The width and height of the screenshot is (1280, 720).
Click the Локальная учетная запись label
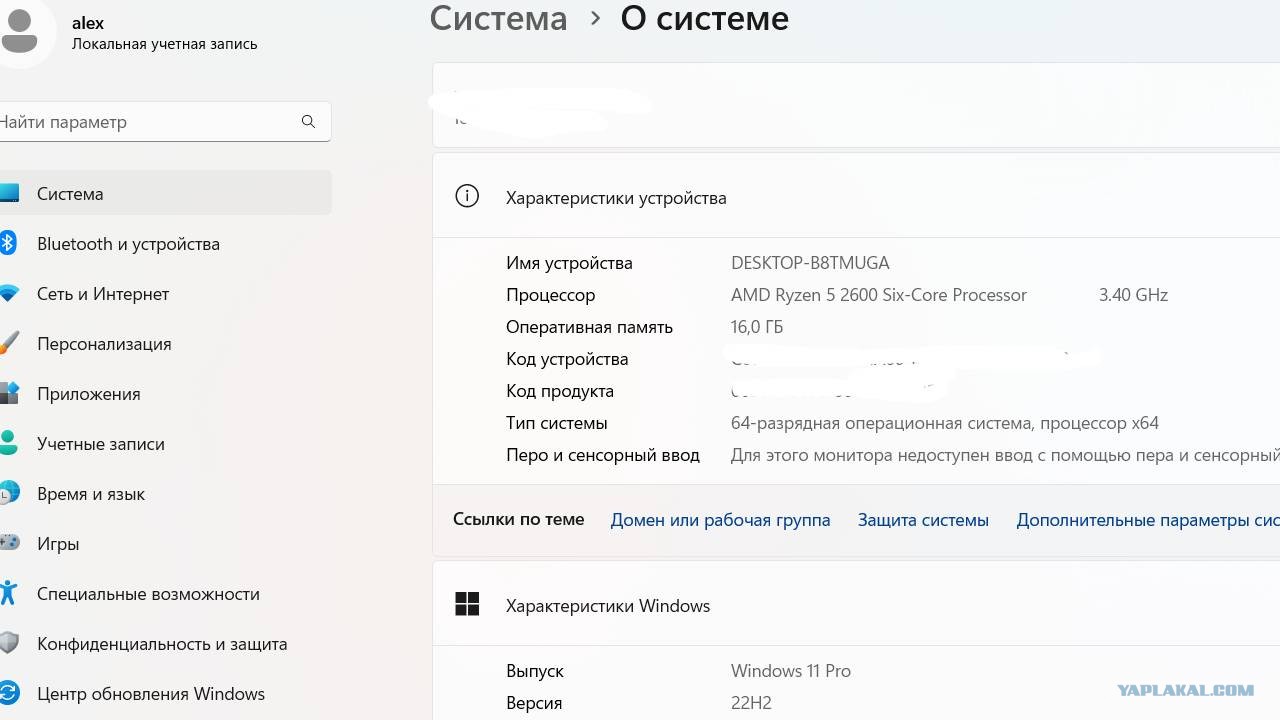pyautogui.click(x=165, y=44)
